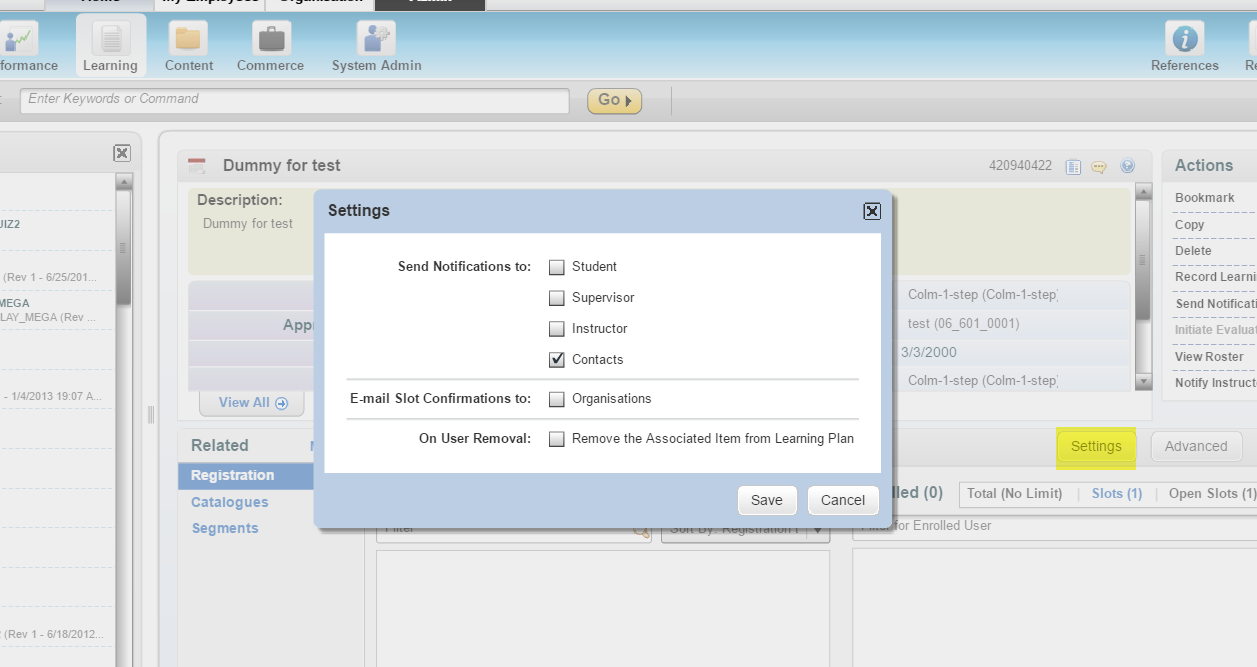Image resolution: width=1257 pixels, height=667 pixels.
Task: Click the comments speech bubble icon
Action: (1099, 167)
